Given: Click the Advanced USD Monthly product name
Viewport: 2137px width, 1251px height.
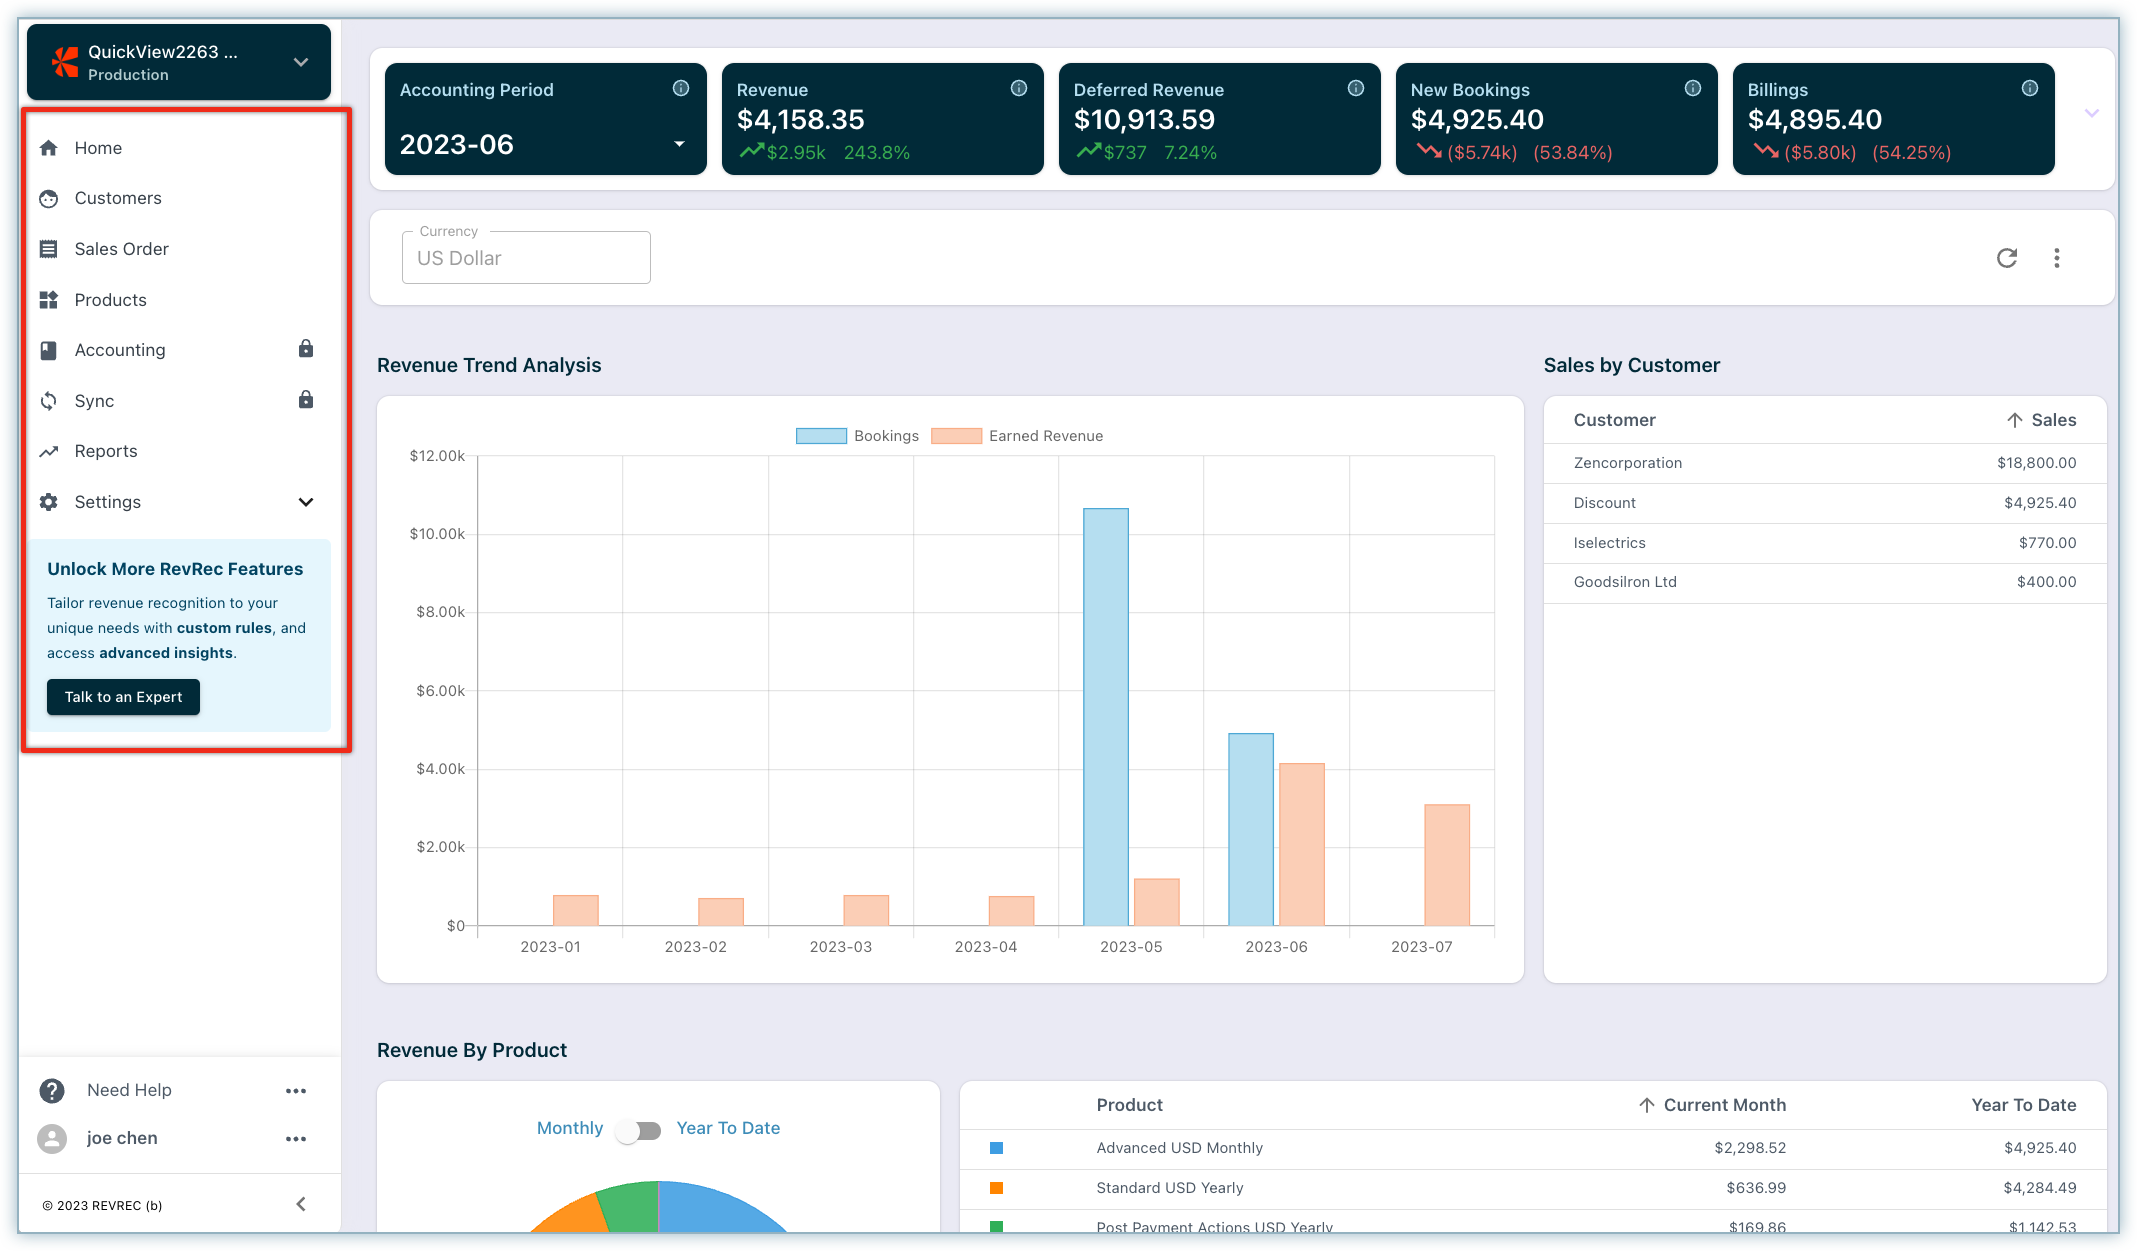Looking at the screenshot, I should 1179,1148.
